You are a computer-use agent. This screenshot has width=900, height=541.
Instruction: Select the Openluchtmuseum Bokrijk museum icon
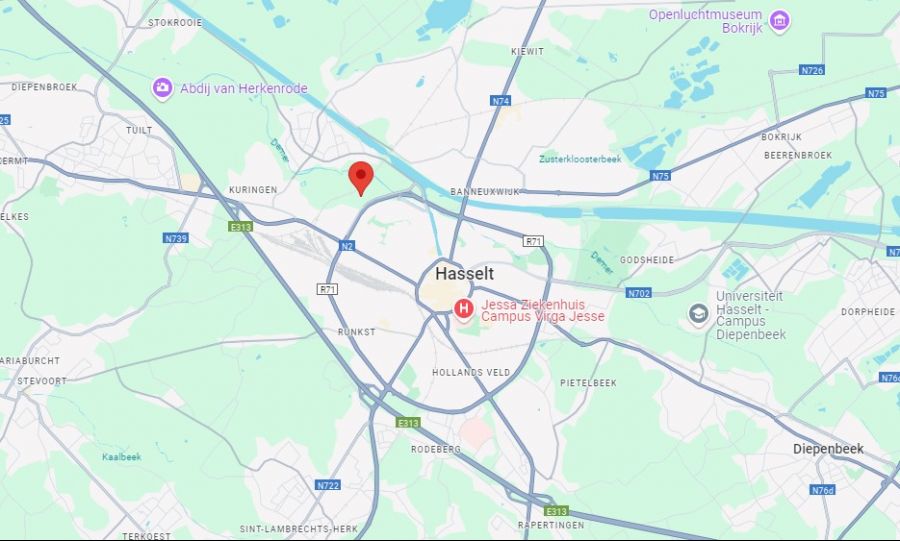(779, 21)
